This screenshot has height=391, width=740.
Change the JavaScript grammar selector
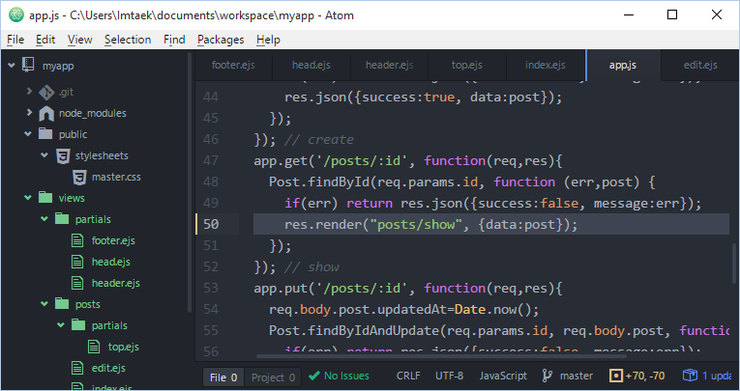(x=503, y=376)
